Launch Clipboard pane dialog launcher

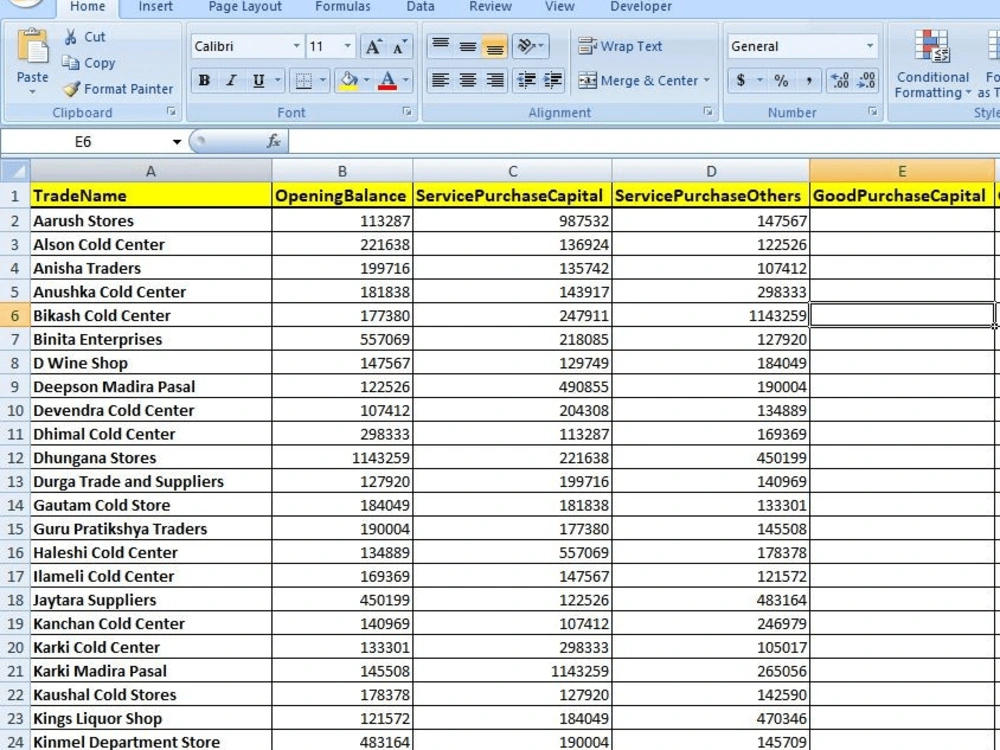(171, 112)
